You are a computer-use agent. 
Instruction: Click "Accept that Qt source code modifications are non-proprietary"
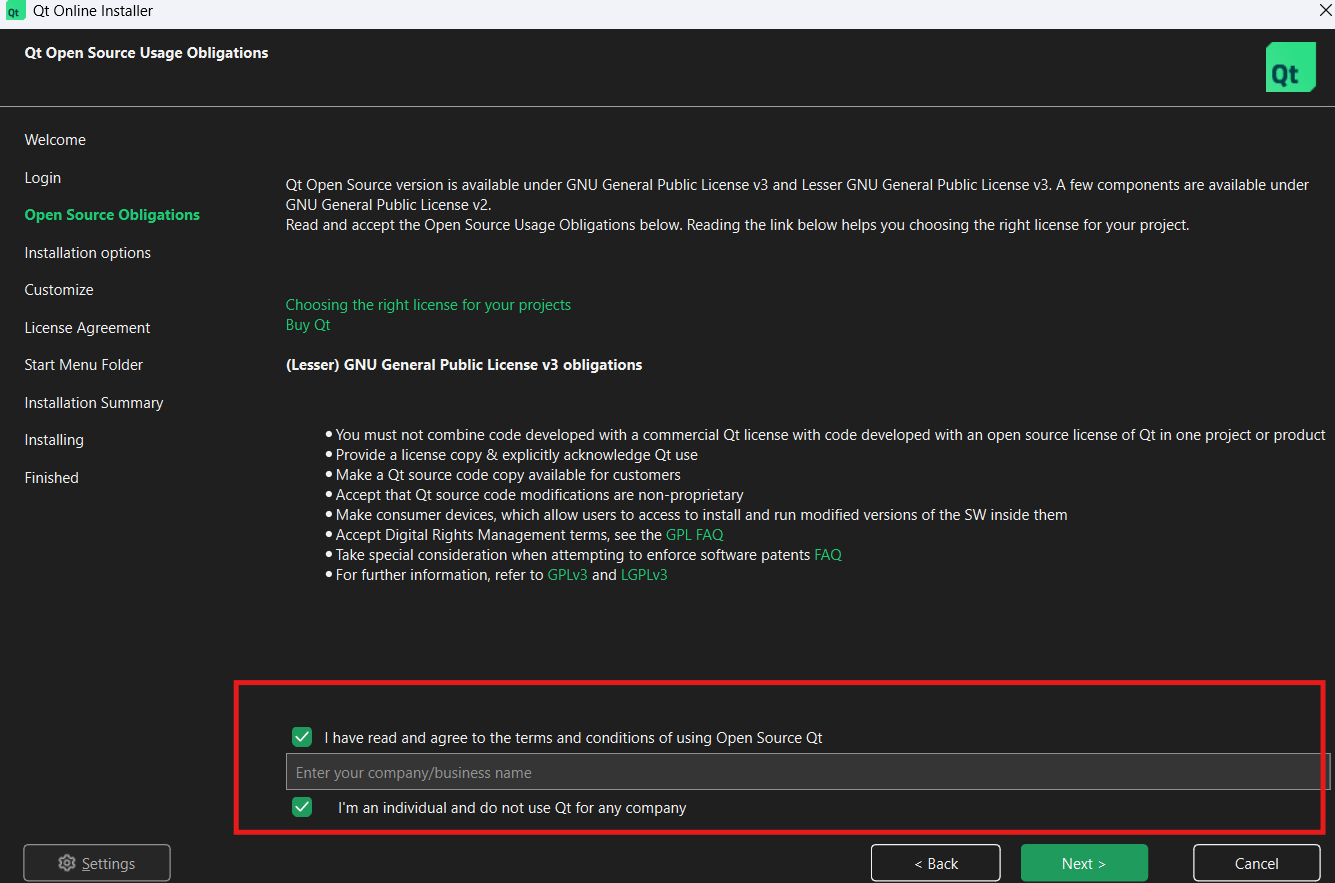pyautogui.click(x=540, y=495)
